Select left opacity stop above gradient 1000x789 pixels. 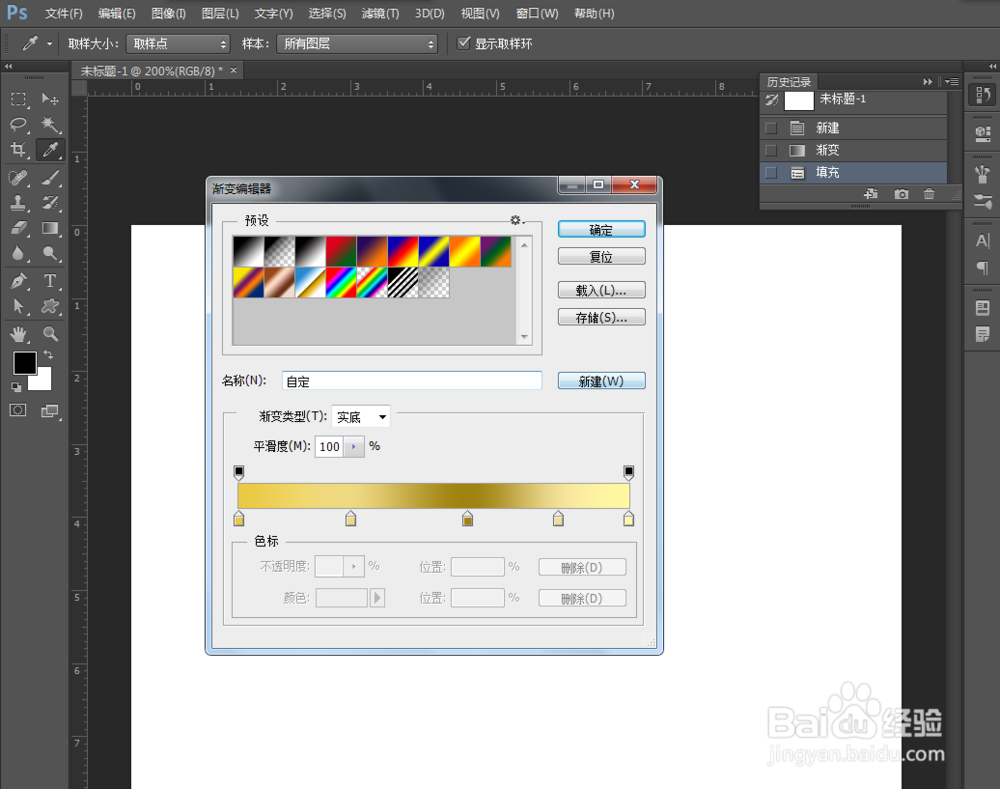pos(239,473)
